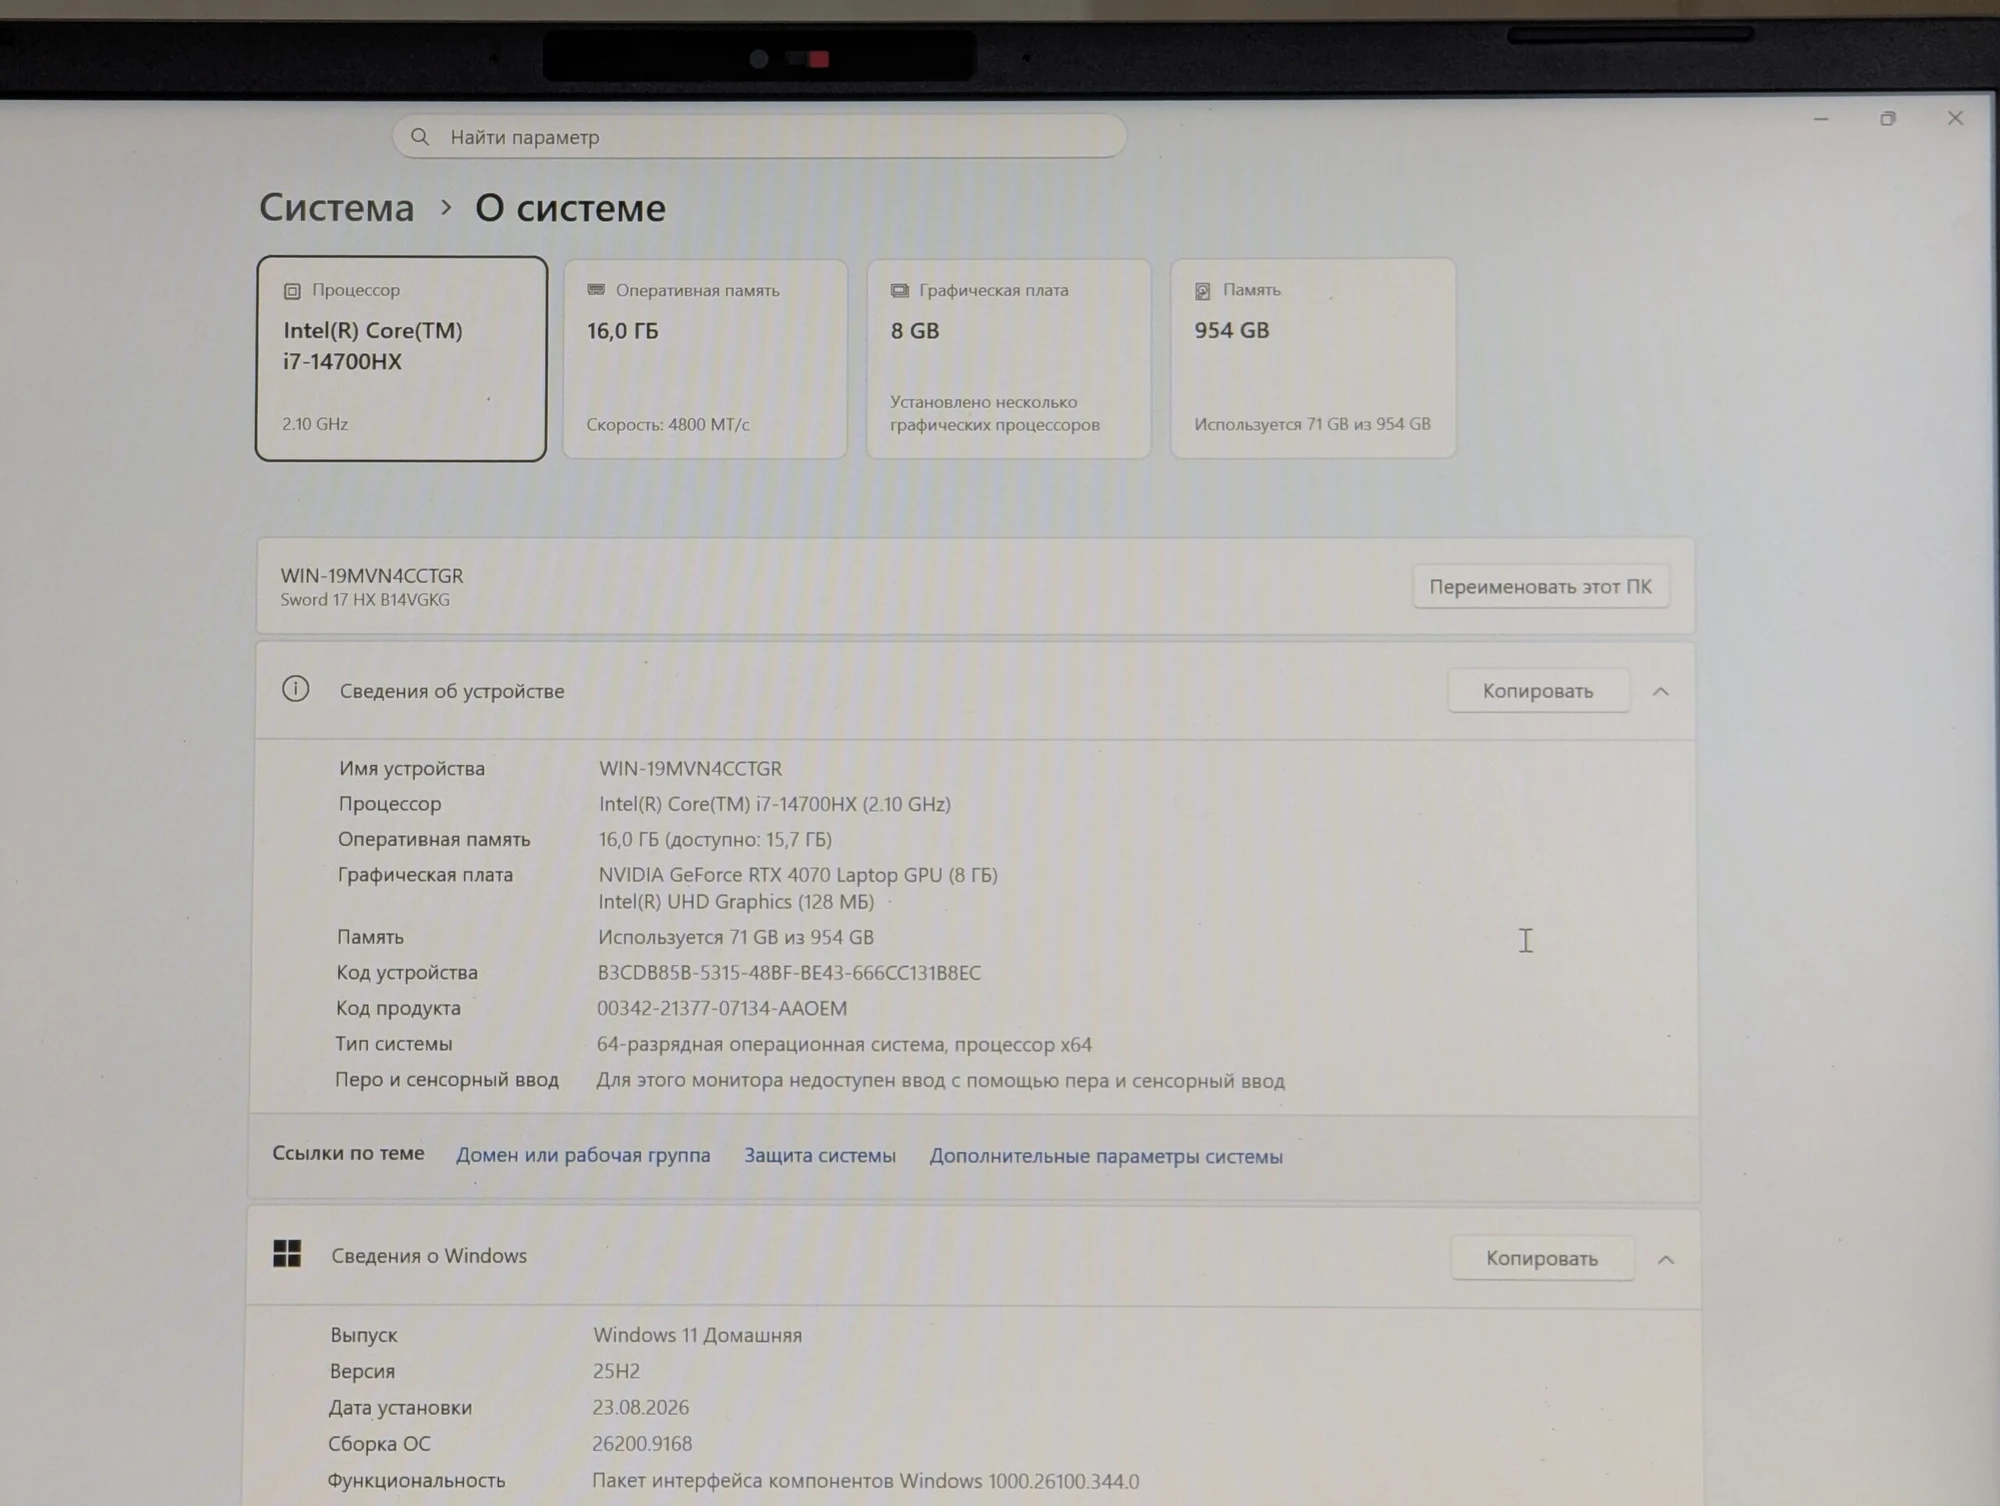Close the Settings window
The width and height of the screenshot is (2000, 1506).
(x=1955, y=118)
